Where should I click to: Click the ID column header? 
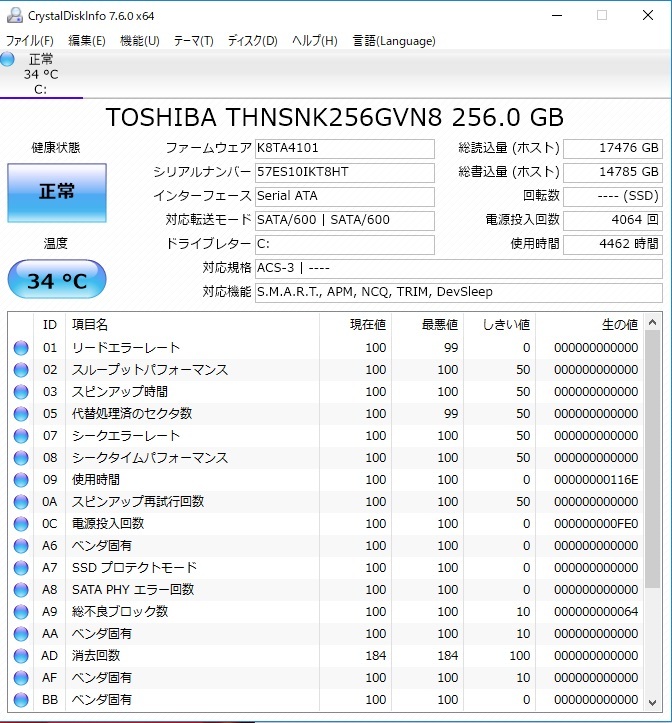[x=50, y=325]
